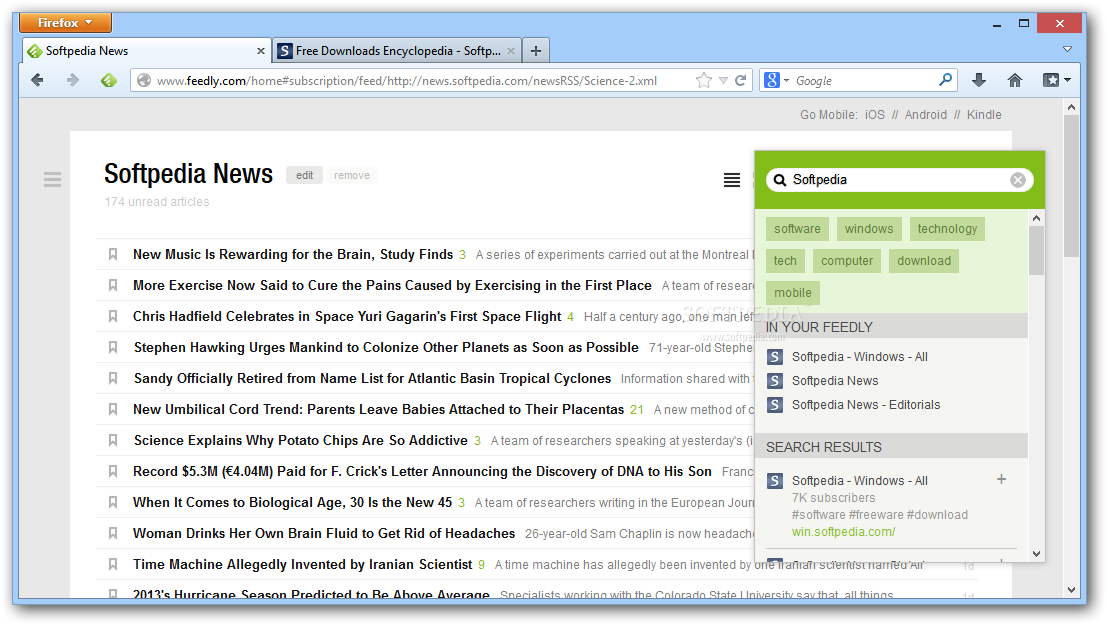Click the remove button beside Softpedia News

352,175
